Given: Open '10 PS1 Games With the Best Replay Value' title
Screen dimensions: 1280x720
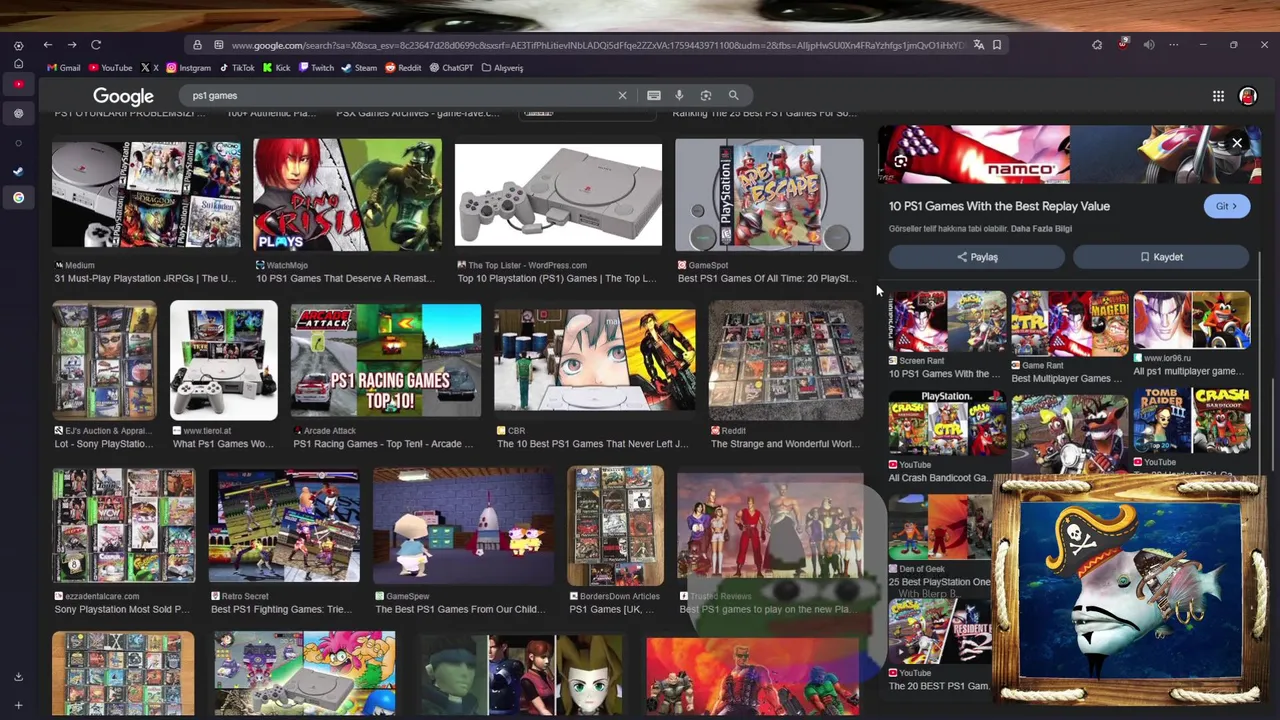Looking at the screenshot, I should tap(999, 206).
